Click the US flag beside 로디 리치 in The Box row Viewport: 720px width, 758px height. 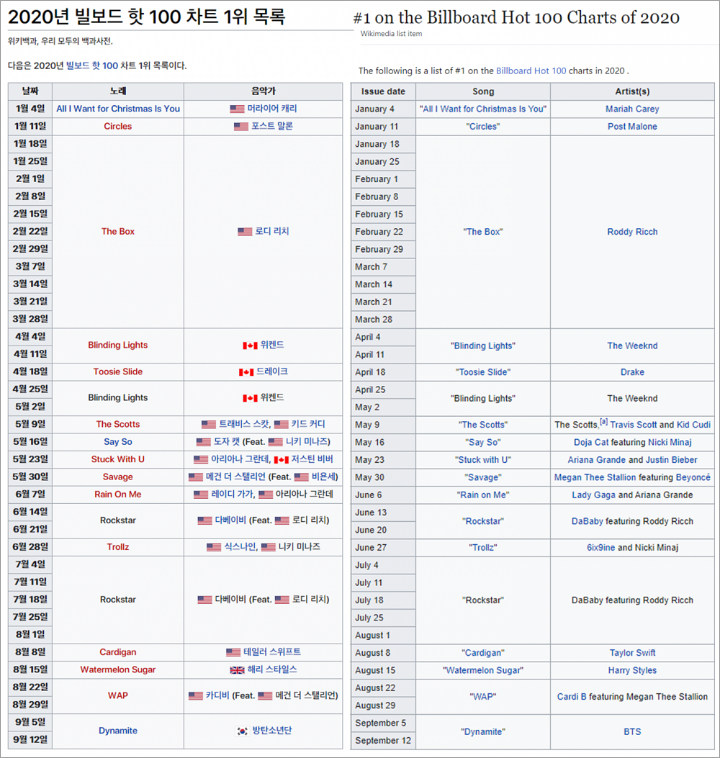(x=245, y=232)
